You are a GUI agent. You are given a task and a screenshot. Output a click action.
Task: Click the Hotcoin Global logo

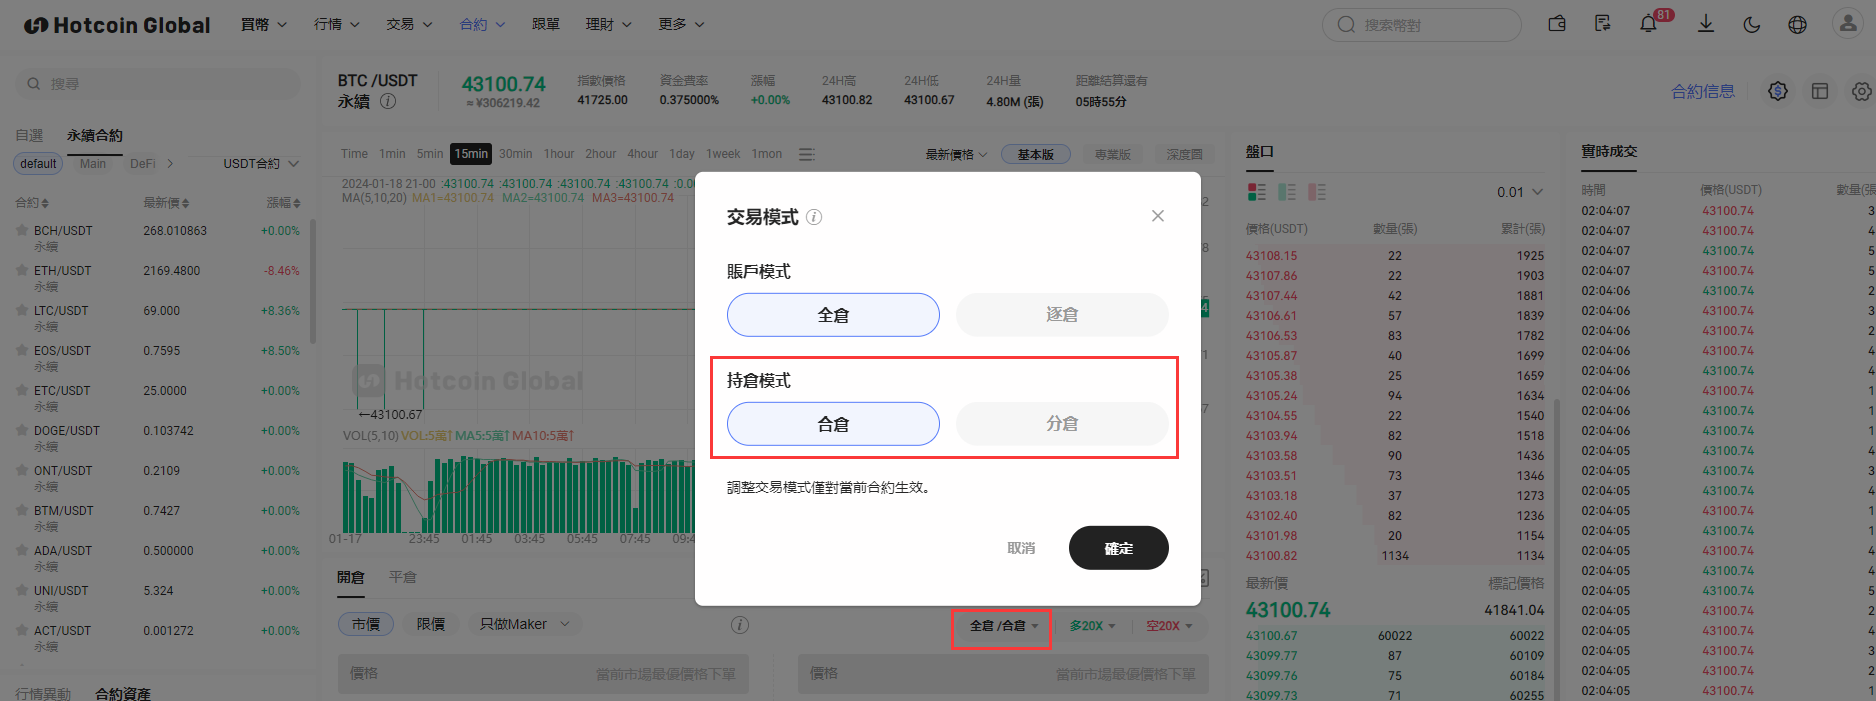point(117,25)
